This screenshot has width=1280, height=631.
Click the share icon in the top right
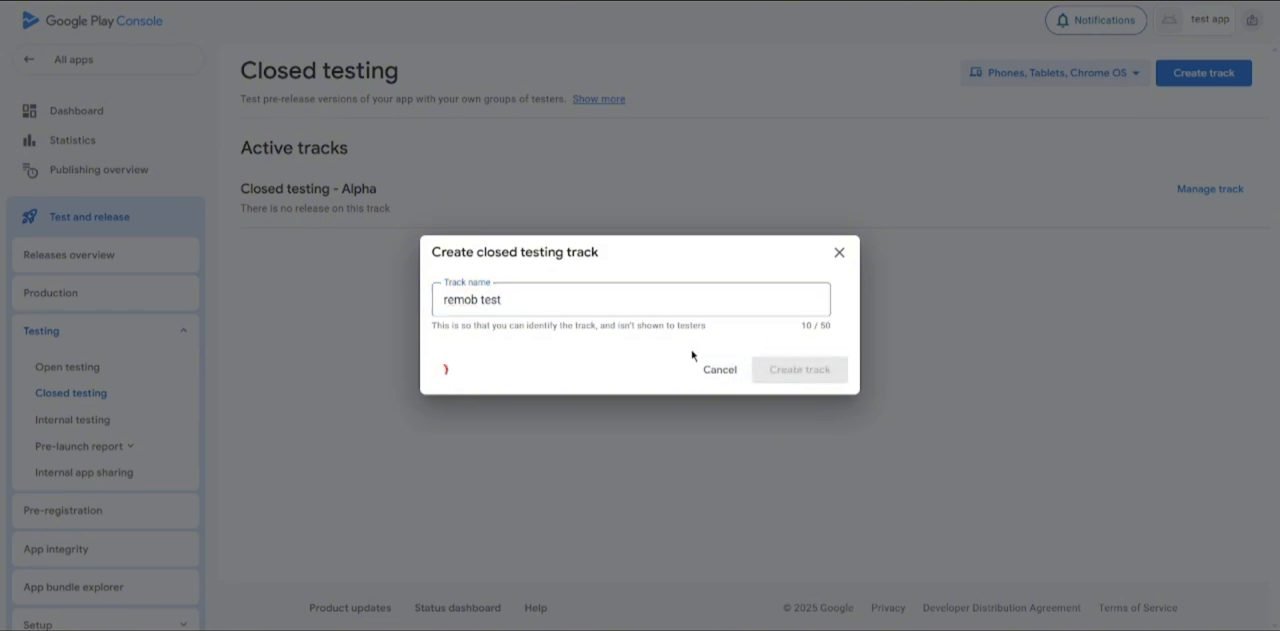click(1252, 20)
